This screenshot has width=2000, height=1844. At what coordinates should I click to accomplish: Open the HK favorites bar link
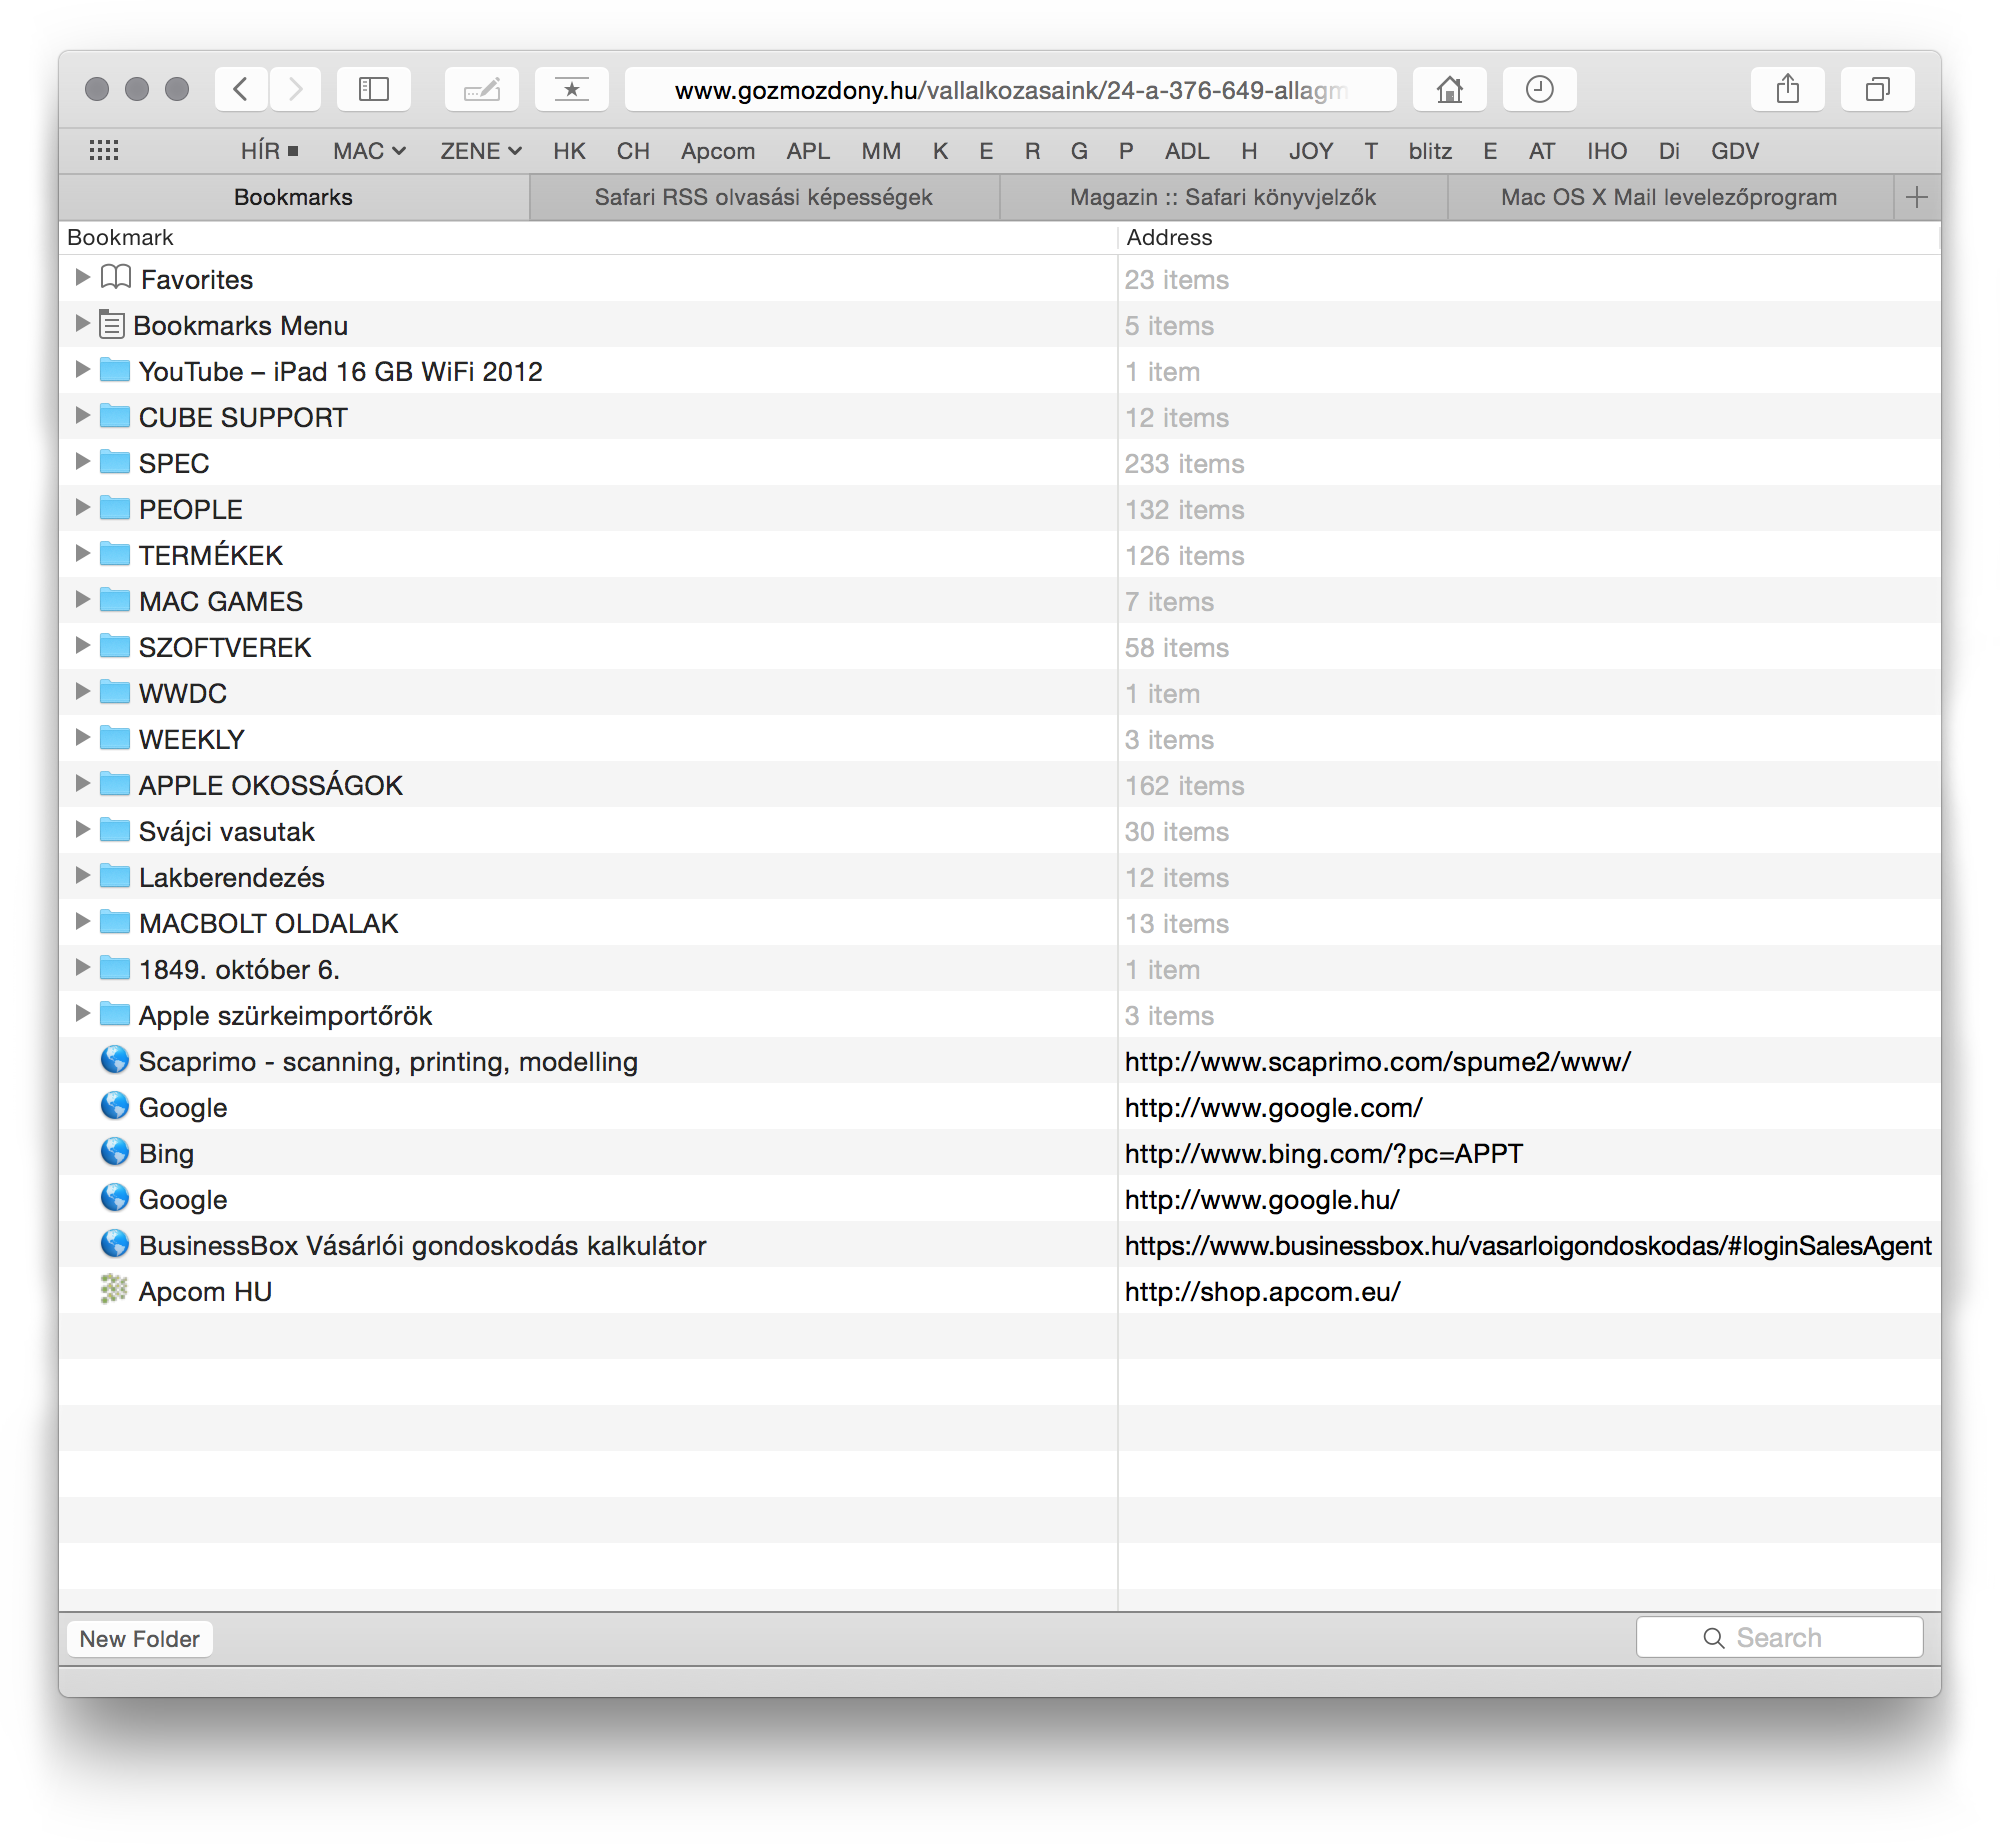click(x=569, y=151)
